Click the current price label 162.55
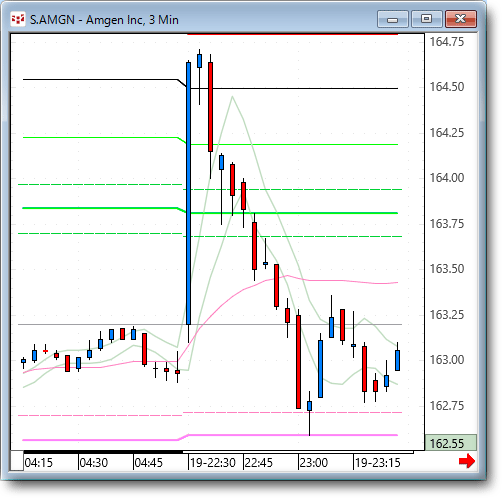The image size is (504, 498). coord(451,443)
